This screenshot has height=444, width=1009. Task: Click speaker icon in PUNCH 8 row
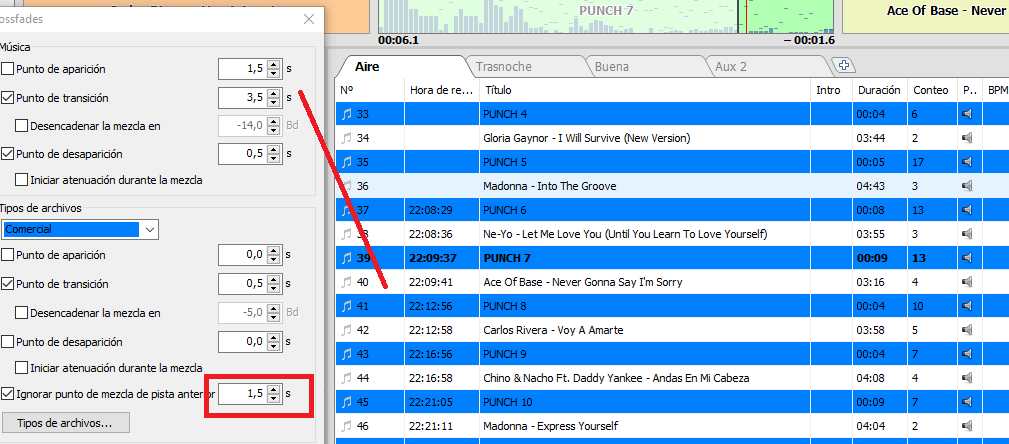click(966, 306)
